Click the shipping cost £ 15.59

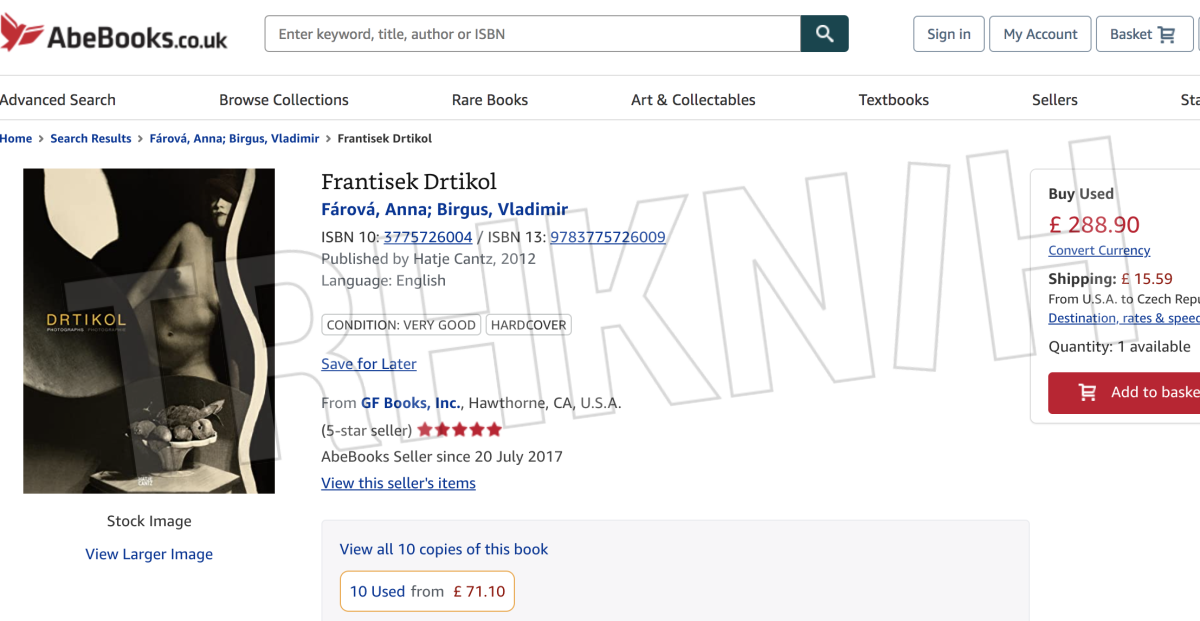tap(1147, 279)
